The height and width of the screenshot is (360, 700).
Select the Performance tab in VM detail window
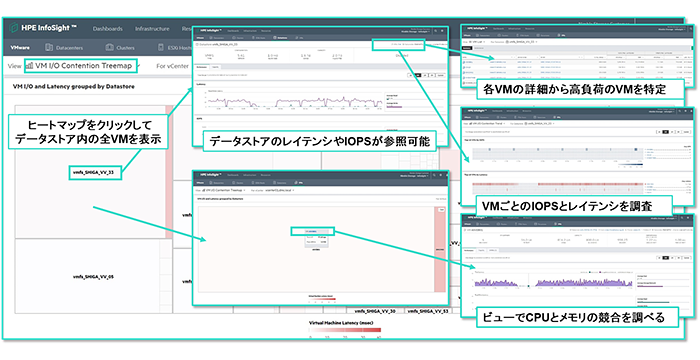(x=469, y=250)
